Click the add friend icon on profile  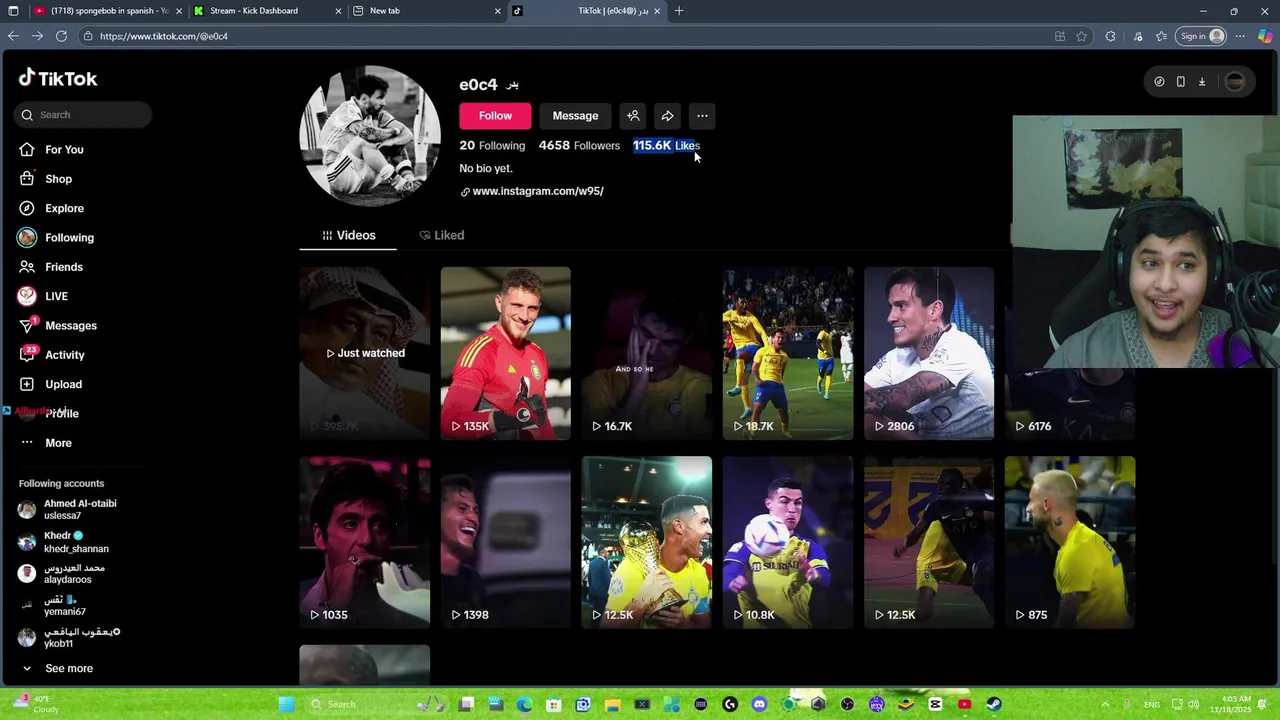[x=633, y=116]
